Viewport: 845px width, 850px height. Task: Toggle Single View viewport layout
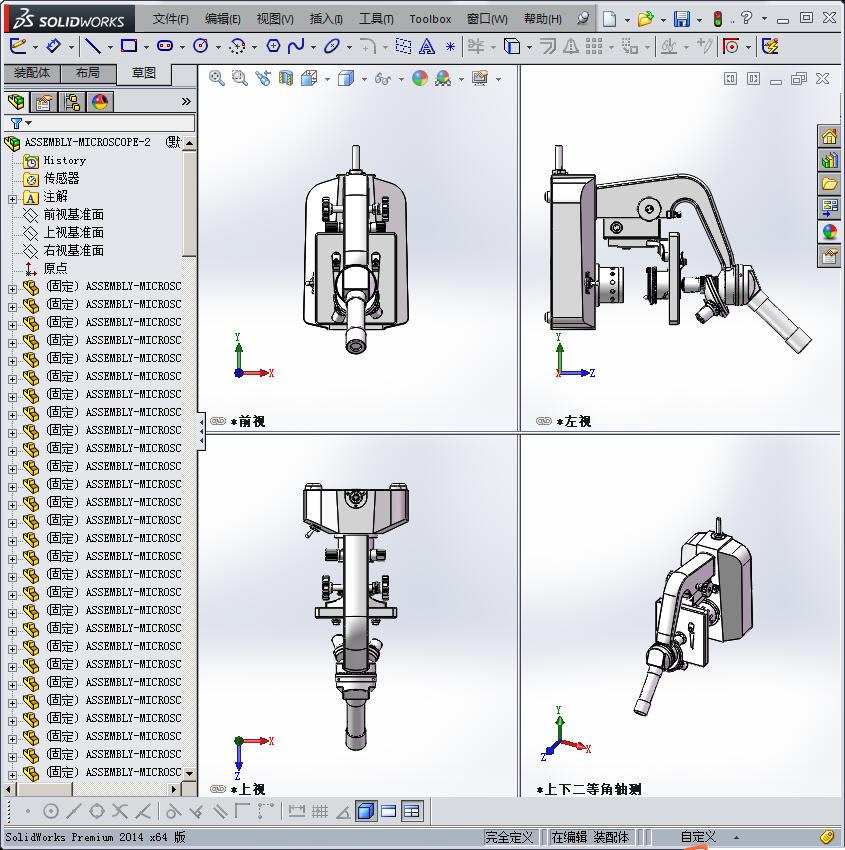(366, 812)
